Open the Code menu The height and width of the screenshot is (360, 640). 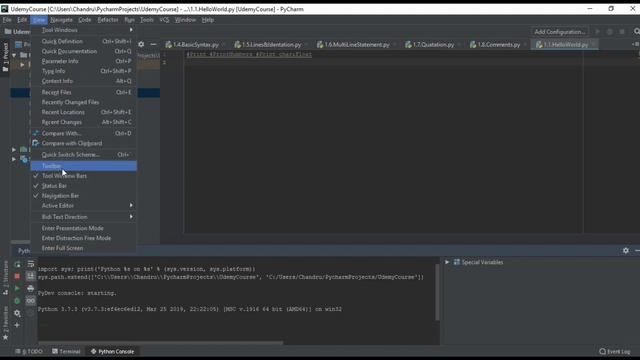pyautogui.click(x=84, y=20)
